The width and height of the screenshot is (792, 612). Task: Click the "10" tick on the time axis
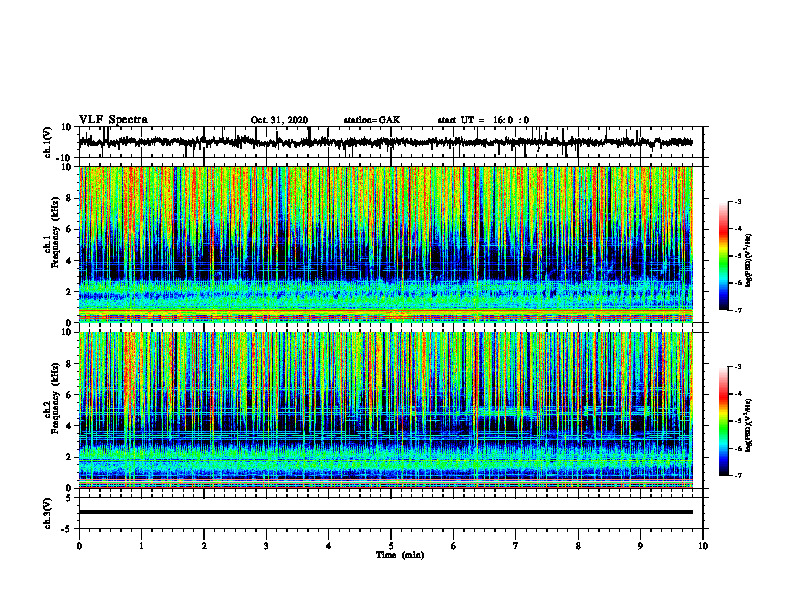point(703,546)
